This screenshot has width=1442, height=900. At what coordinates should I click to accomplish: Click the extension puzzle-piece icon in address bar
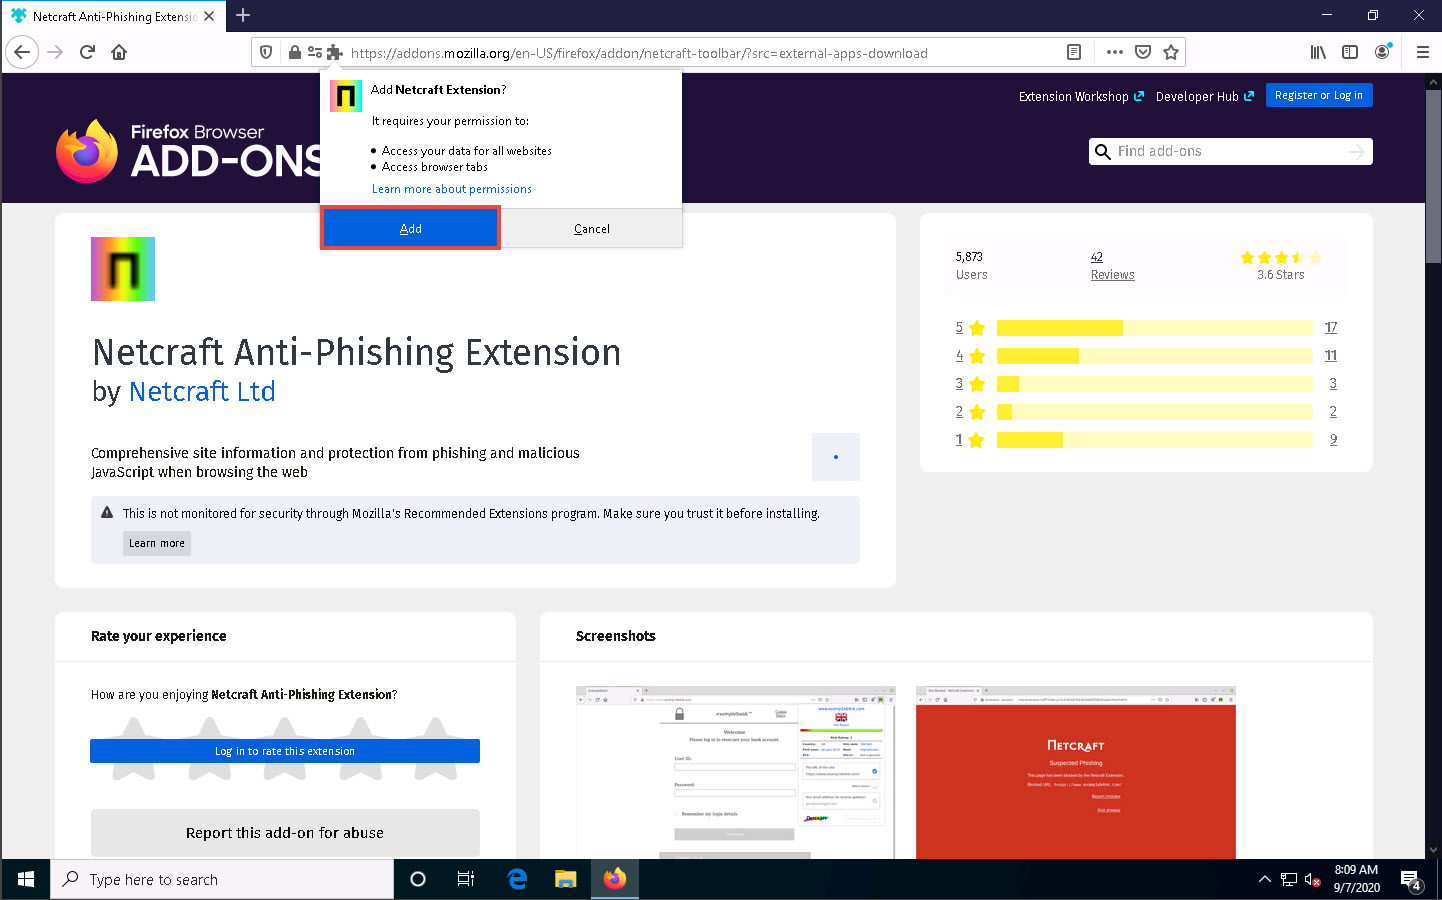pyautogui.click(x=335, y=53)
